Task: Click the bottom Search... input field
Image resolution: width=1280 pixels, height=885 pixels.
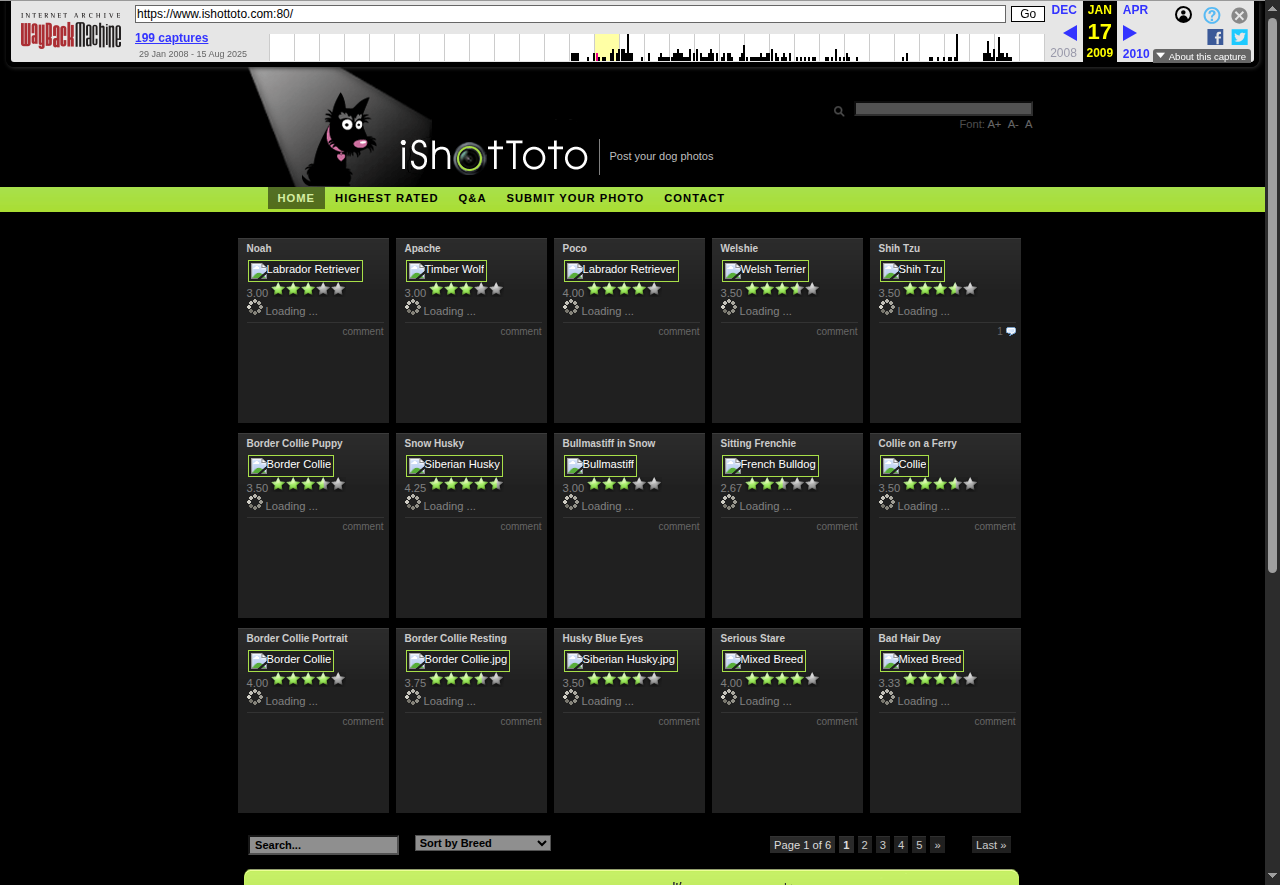Action: (323, 845)
